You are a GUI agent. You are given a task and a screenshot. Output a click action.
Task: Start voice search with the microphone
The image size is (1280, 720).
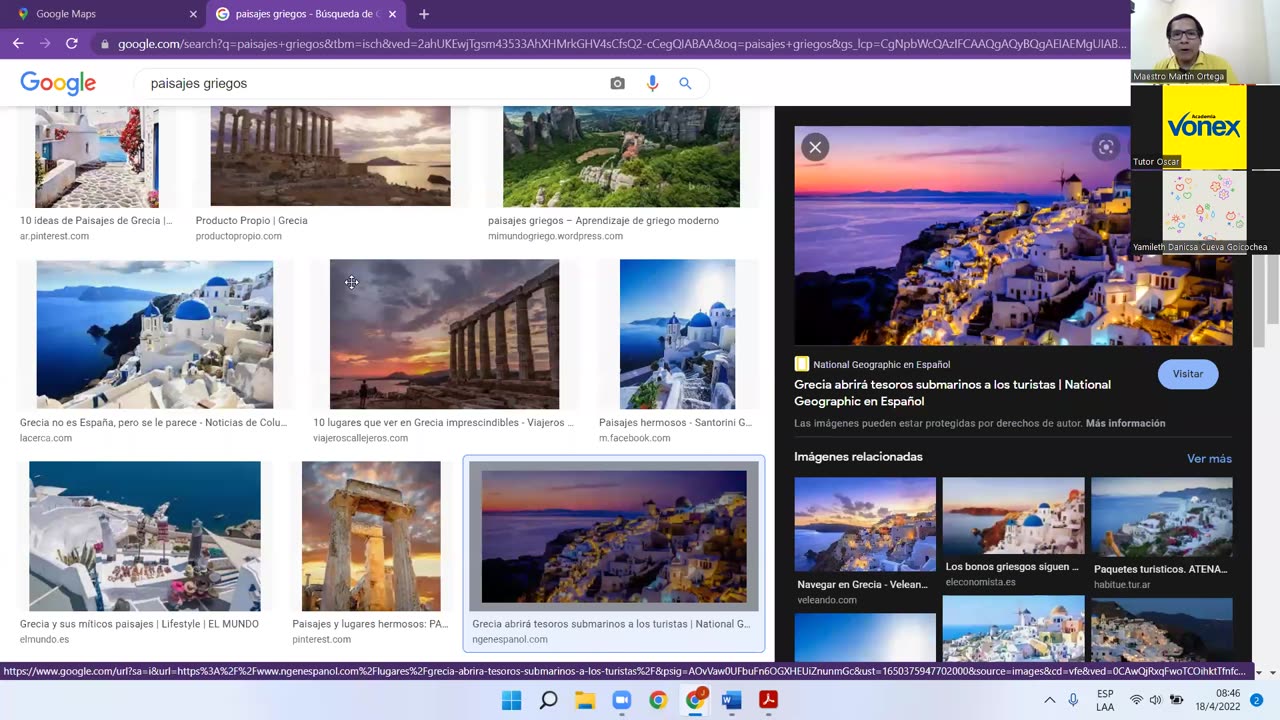(x=652, y=83)
